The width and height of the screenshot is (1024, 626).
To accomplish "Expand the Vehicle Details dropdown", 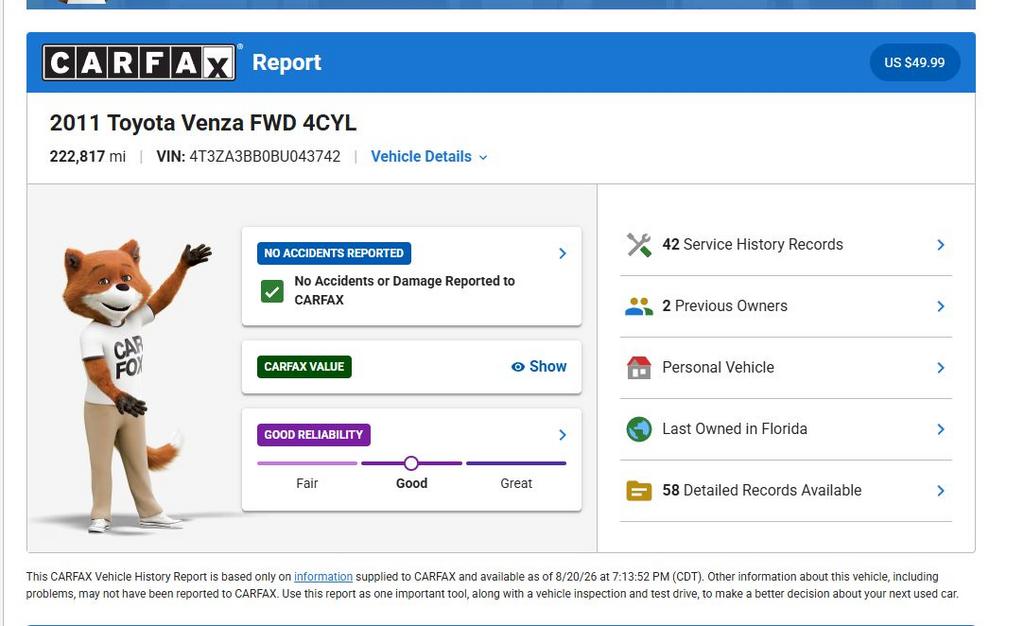I will click(429, 157).
